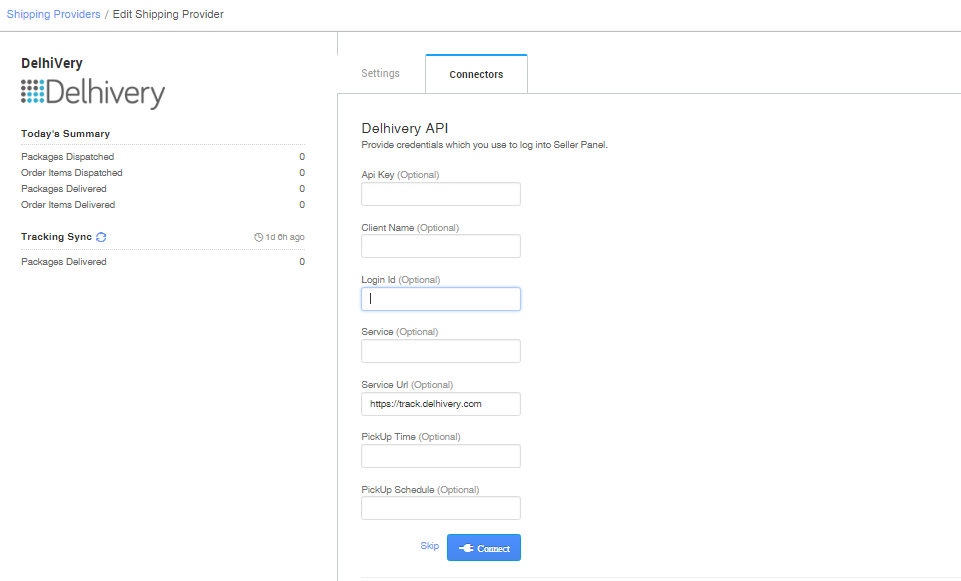The width and height of the screenshot is (961, 581).
Task: Click the Order Items Delivered count
Action: click(x=301, y=204)
